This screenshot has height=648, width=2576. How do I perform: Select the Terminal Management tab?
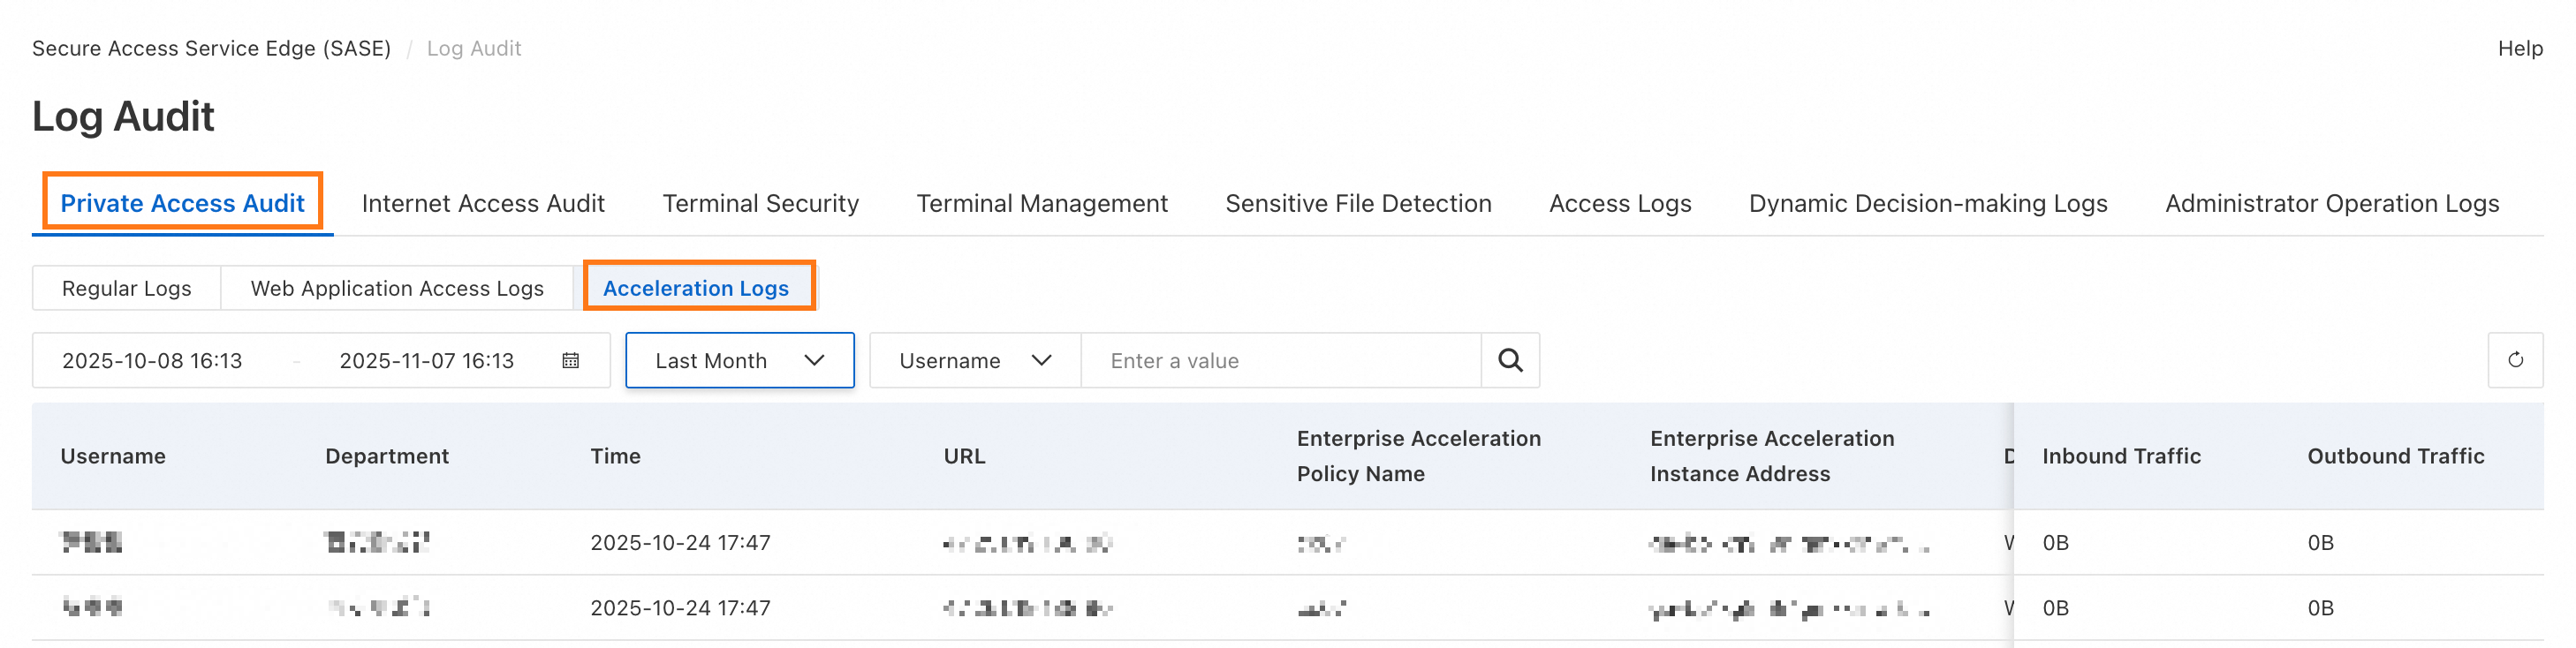point(1041,203)
